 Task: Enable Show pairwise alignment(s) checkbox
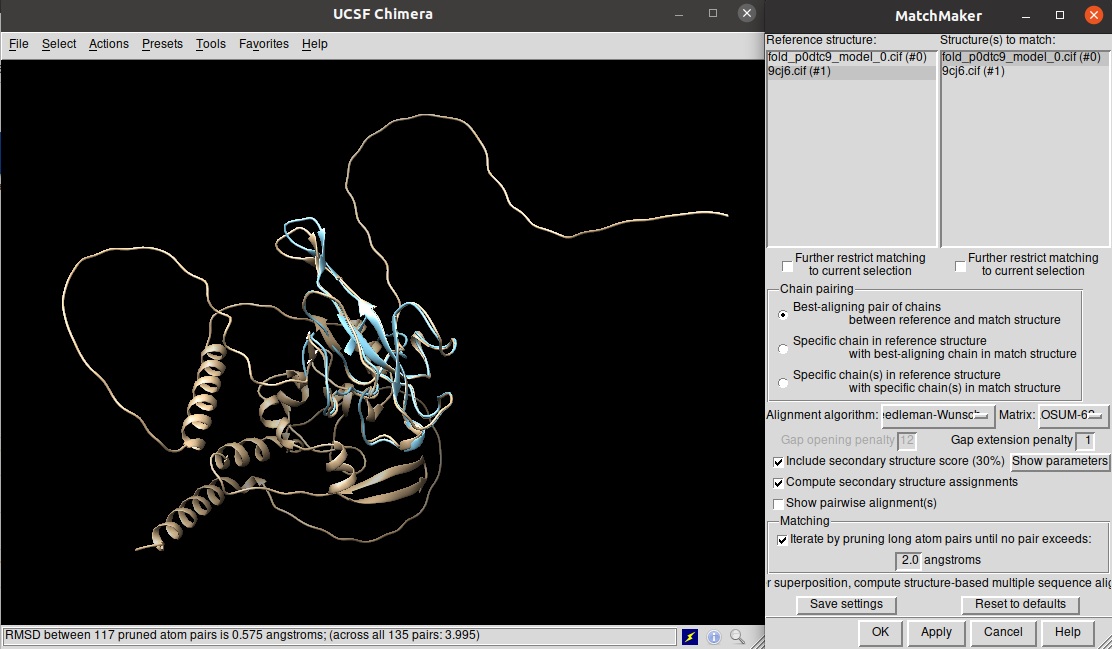point(779,504)
